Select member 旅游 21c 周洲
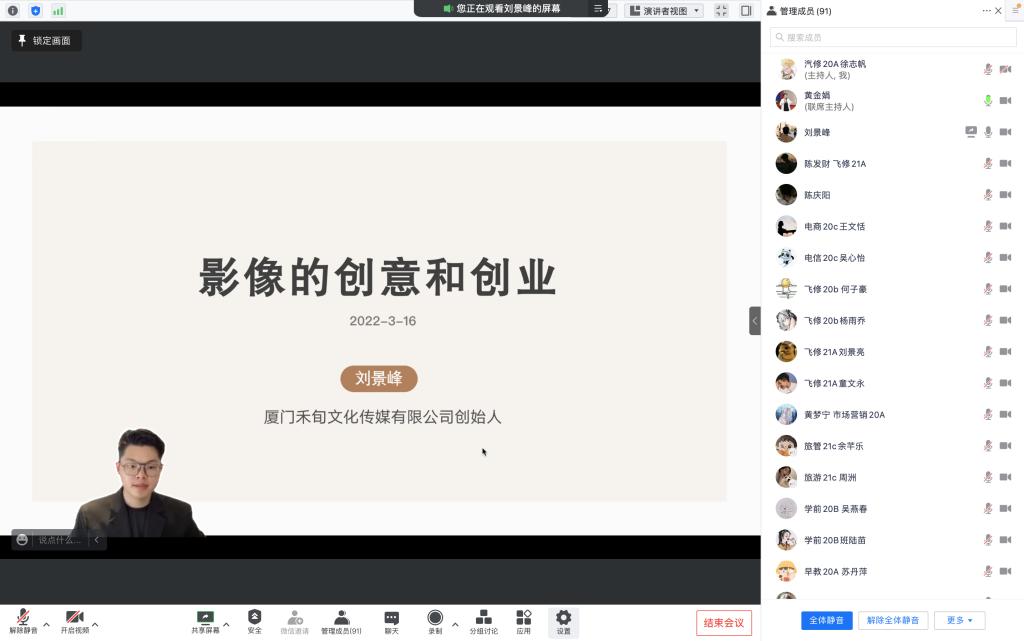This screenshot has width=1024, height=641. coord(893,477)
